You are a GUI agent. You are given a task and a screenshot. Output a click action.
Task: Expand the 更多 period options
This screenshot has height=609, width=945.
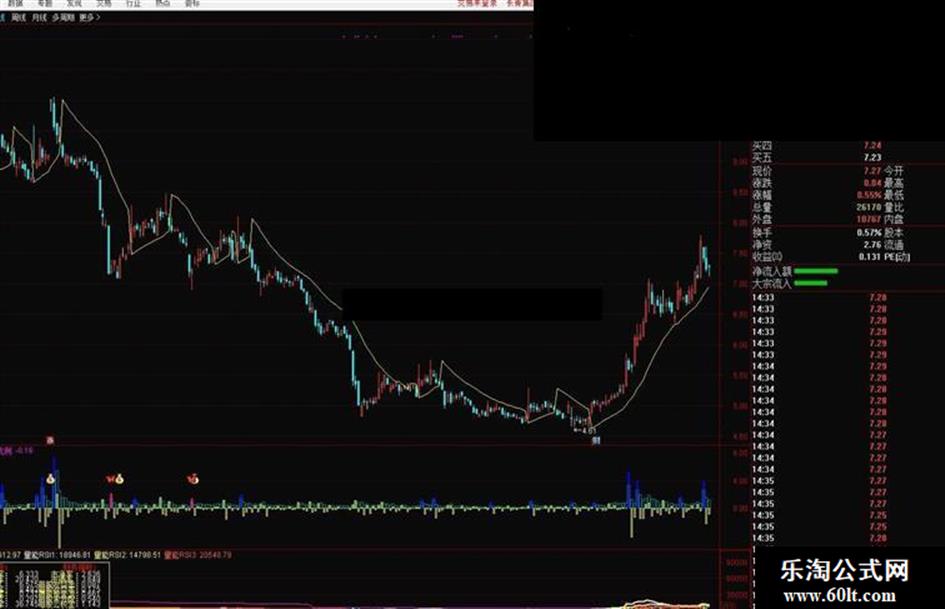(89, 17)
